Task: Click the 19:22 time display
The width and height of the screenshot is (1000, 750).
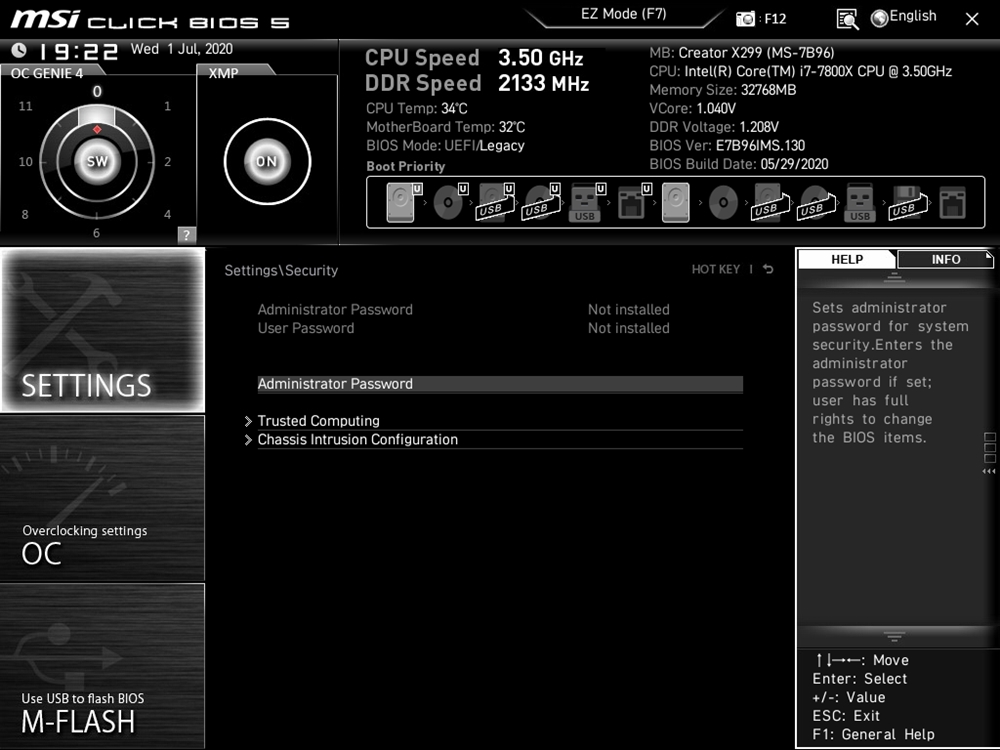Action: (x=78, y=51)
